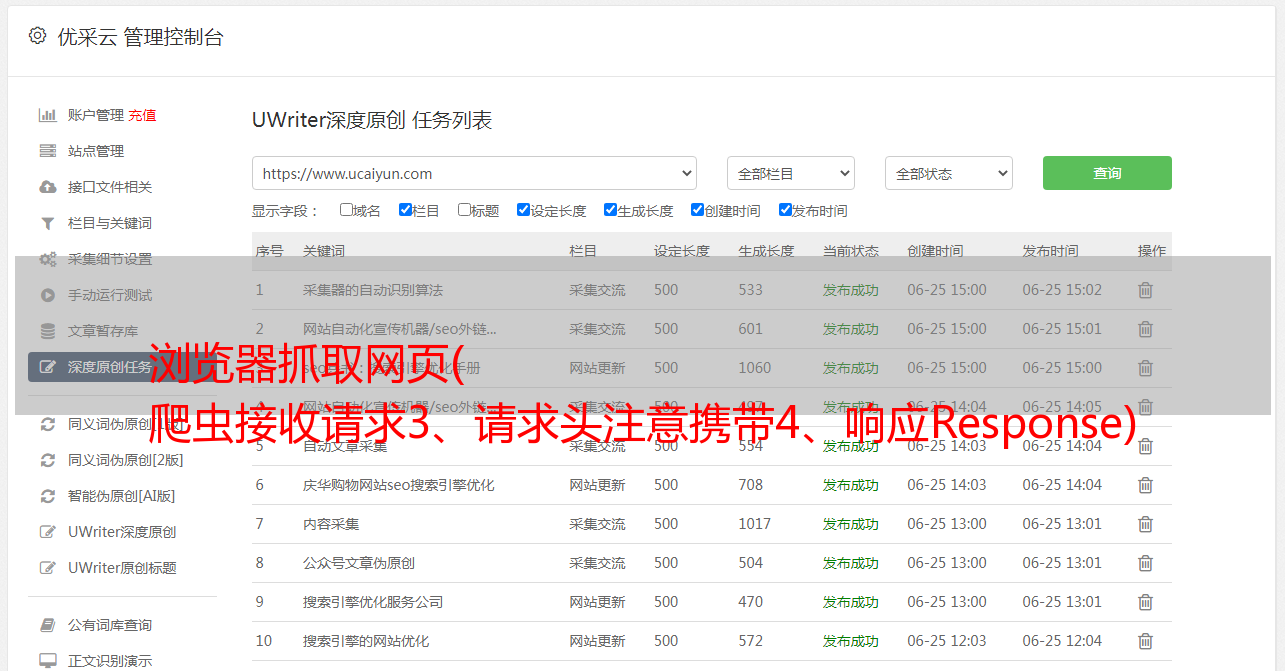Click trash icon for row published 06-25 14:05
Viewport: 1285px width, 671px height.
pos(1145,407)
